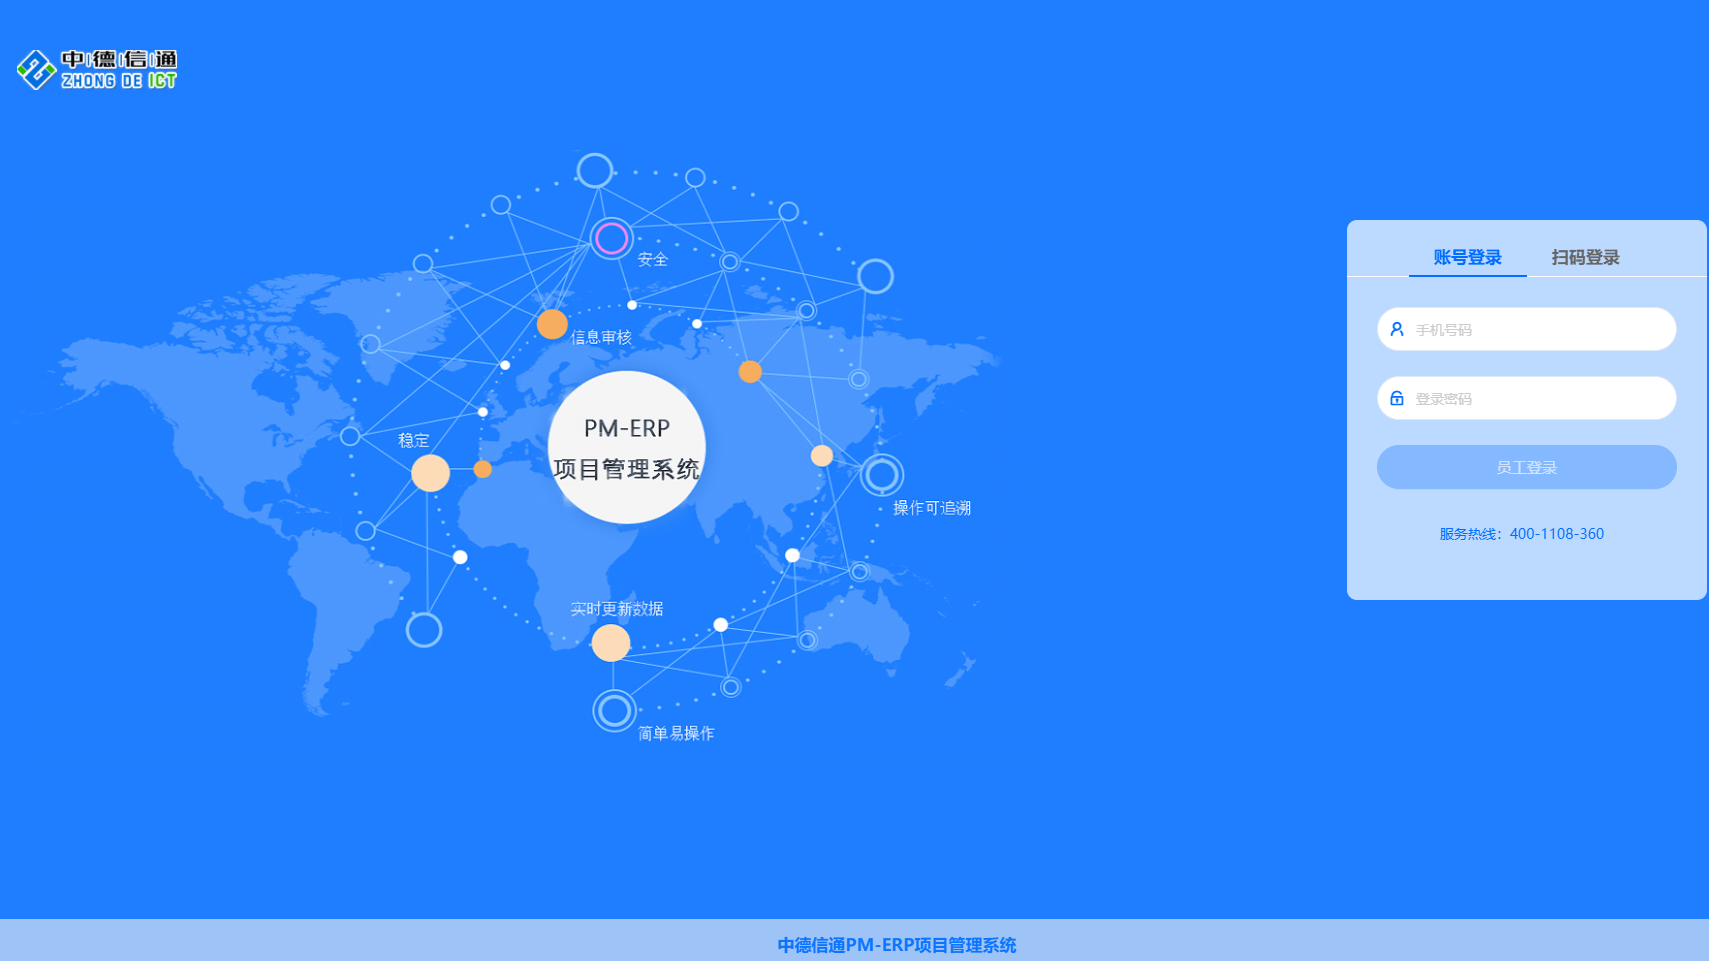Click the pale circle node below 稳定
Viewport: 1709px width, 961px height.
click(430, 473)
